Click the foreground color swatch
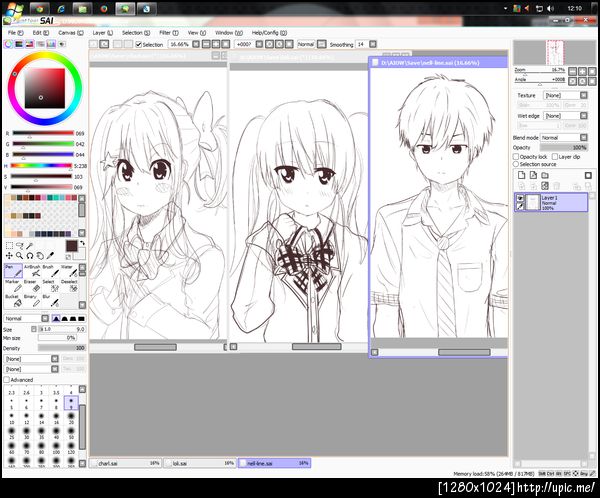 (72, 246)
